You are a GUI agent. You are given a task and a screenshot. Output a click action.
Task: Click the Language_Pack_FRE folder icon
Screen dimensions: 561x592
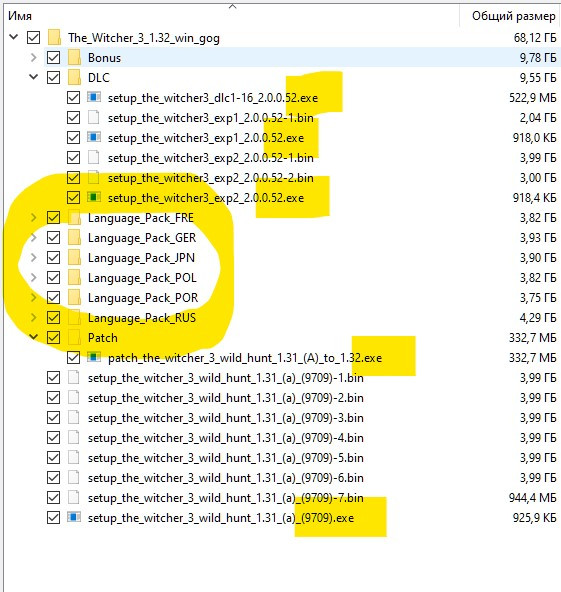74,217
